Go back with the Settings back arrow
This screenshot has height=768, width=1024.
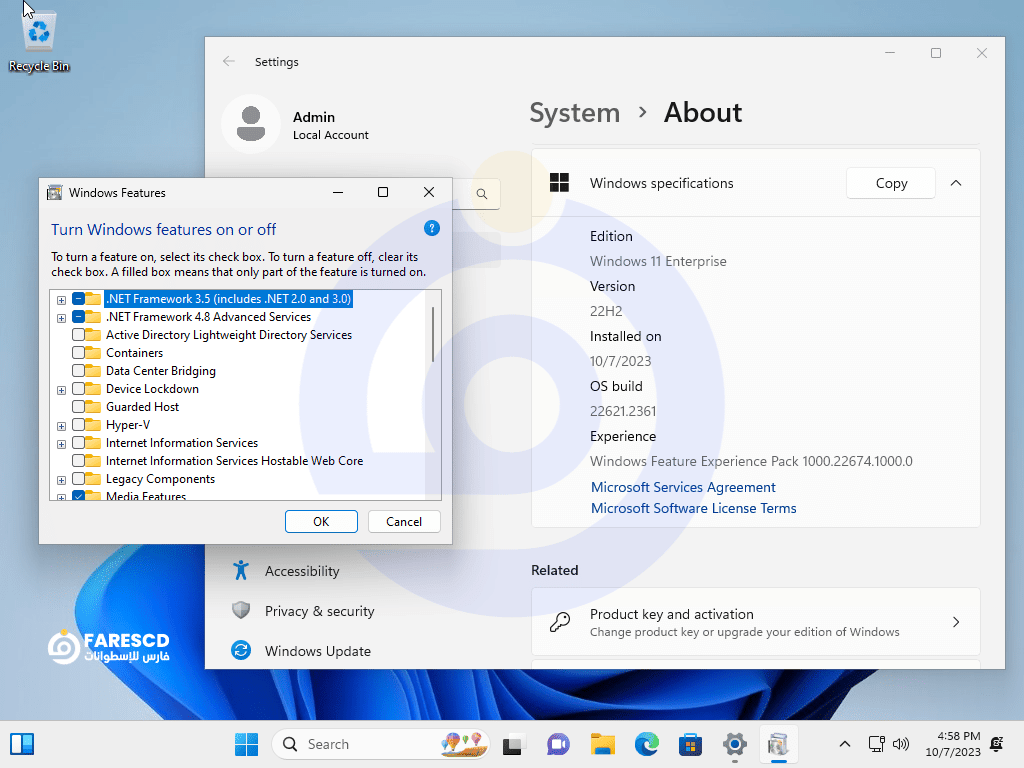tap(229, 61)
